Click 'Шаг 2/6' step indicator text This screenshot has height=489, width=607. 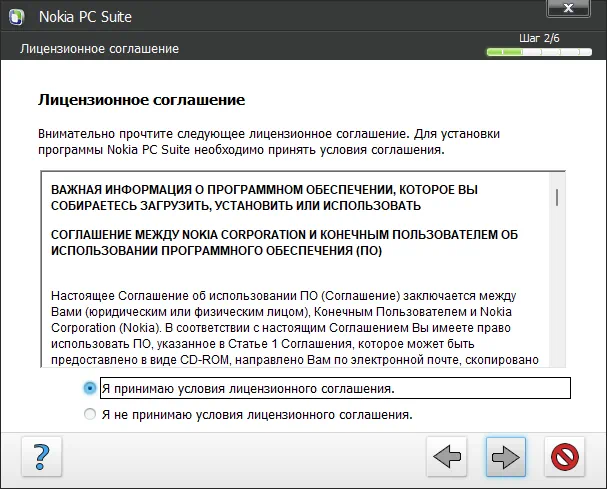539,38
